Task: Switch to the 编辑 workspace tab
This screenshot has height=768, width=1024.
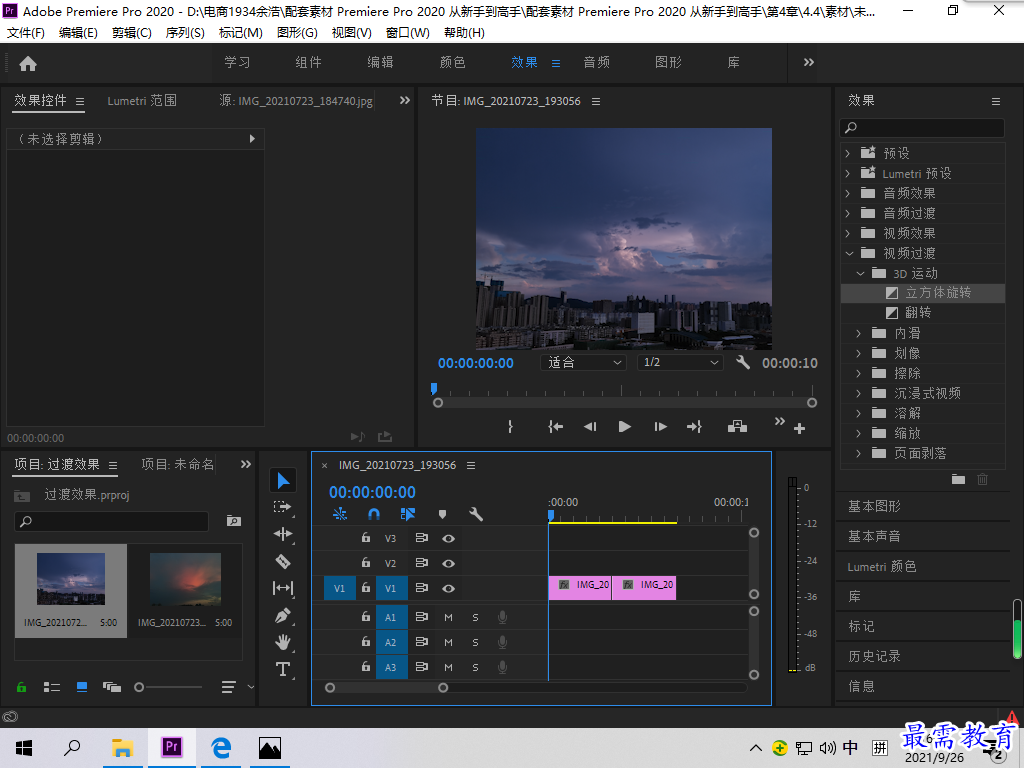Action: click(380, 62)
